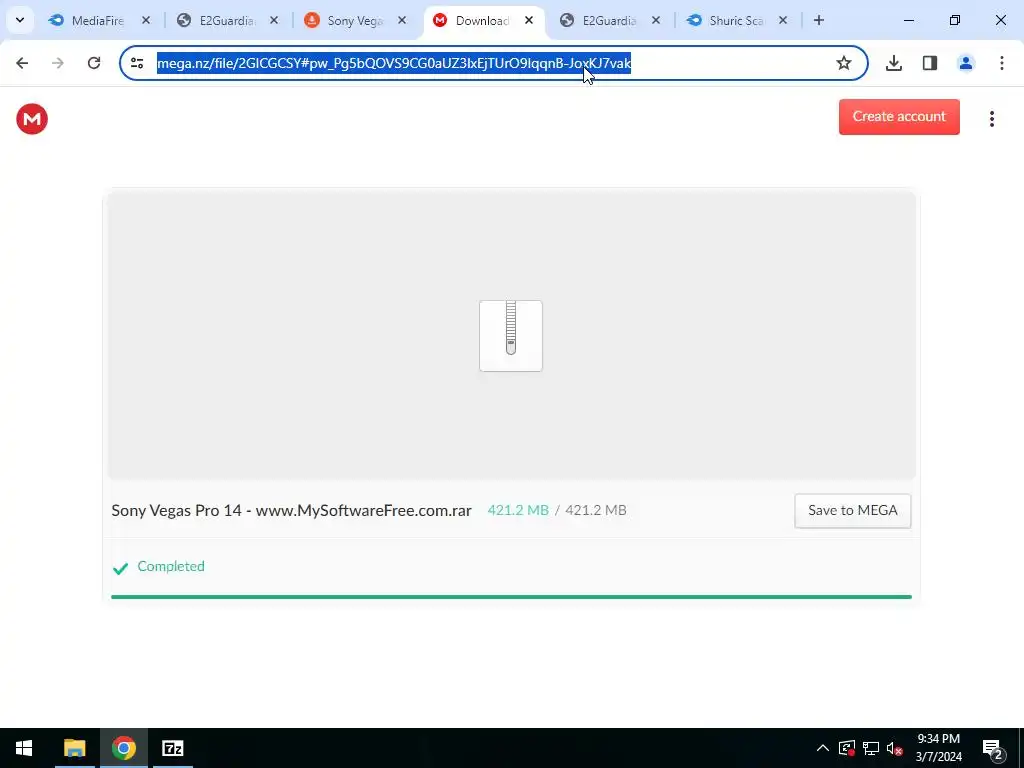Screen dimensions: 1024x768
Task: Open Chrome downloads tray
Action: [x=894, y=63]
